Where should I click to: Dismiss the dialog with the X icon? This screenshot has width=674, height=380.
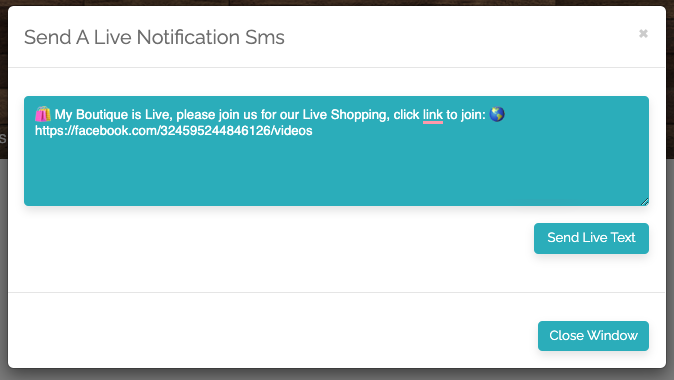(643, 34)
